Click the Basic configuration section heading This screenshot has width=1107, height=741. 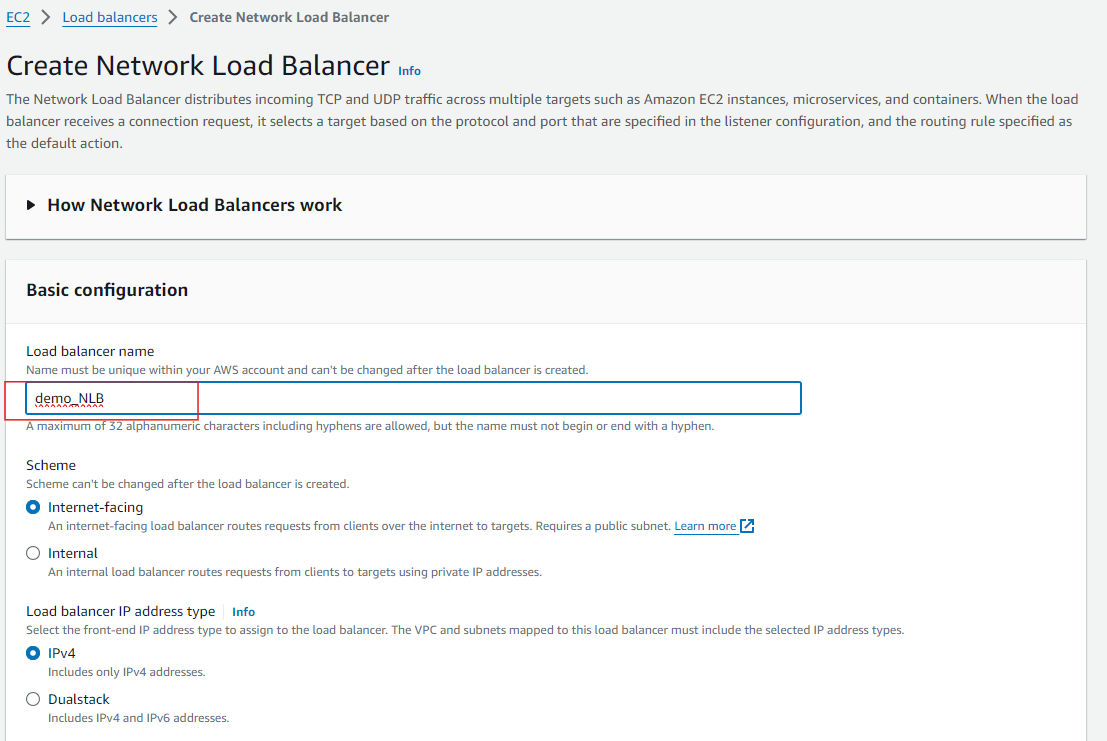(107, 290)
